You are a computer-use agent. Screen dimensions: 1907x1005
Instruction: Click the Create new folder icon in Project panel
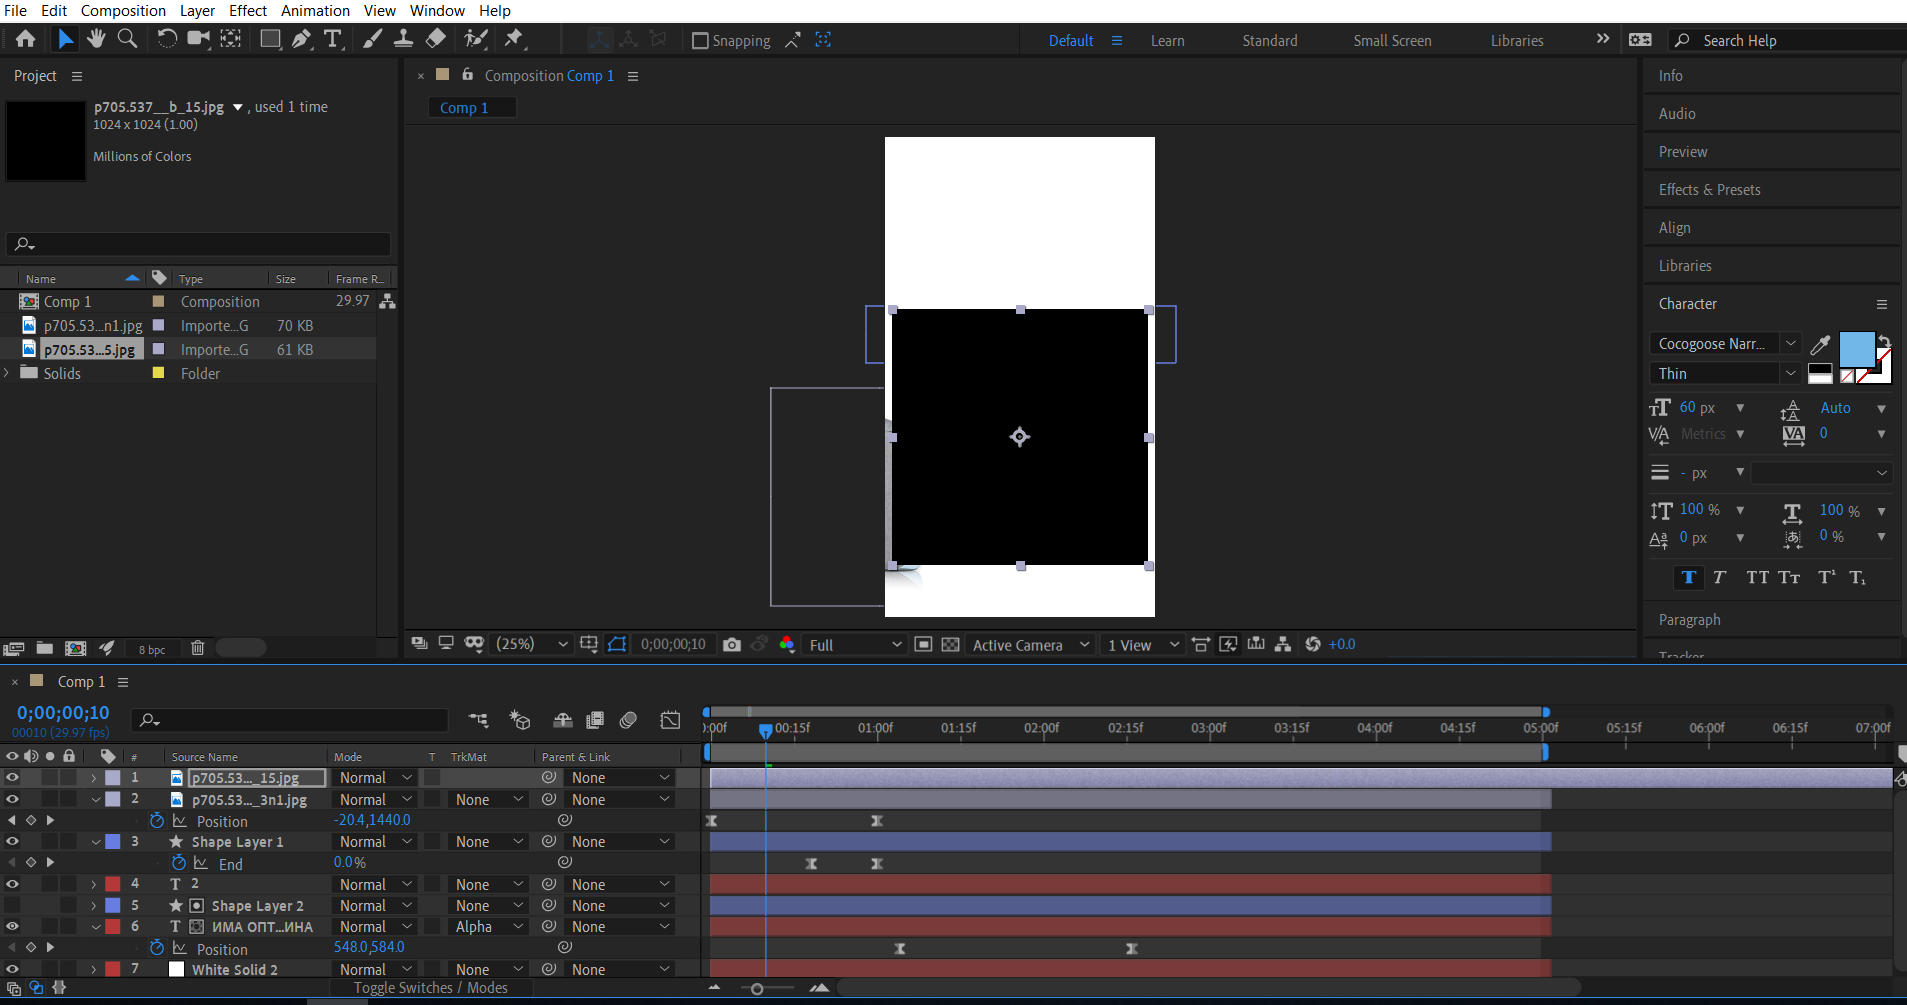coord(45,648)
